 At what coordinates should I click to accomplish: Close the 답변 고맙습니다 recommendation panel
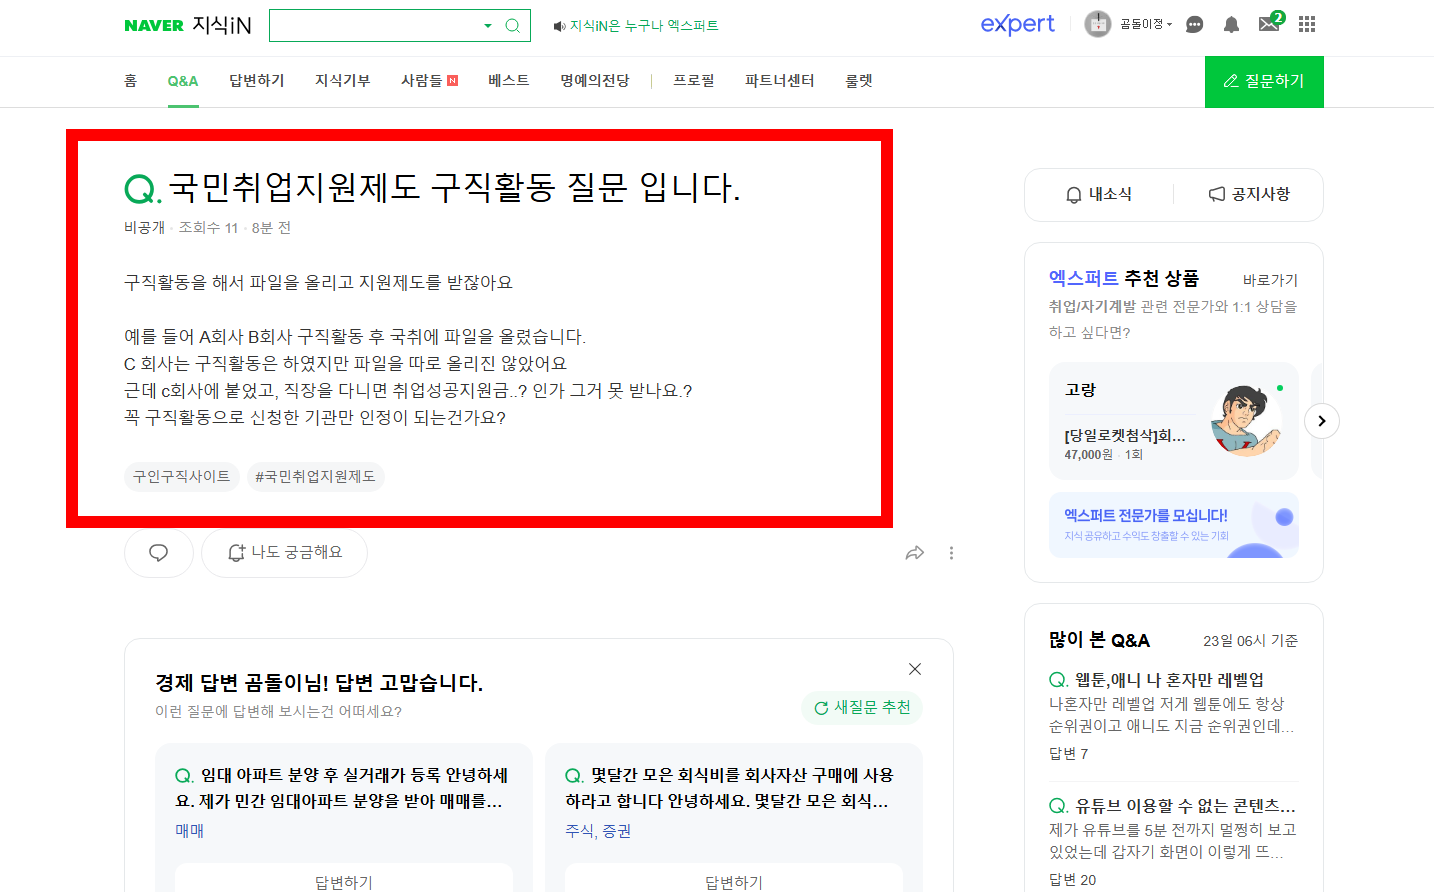(915, 669)
